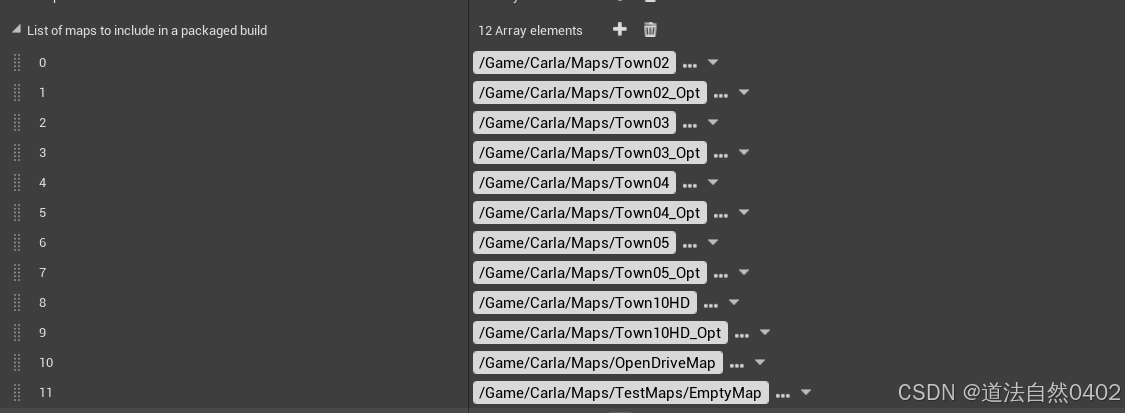Edit the Town03 map path field
This screenshot has height=413, width=1125.
coord(574,123)
